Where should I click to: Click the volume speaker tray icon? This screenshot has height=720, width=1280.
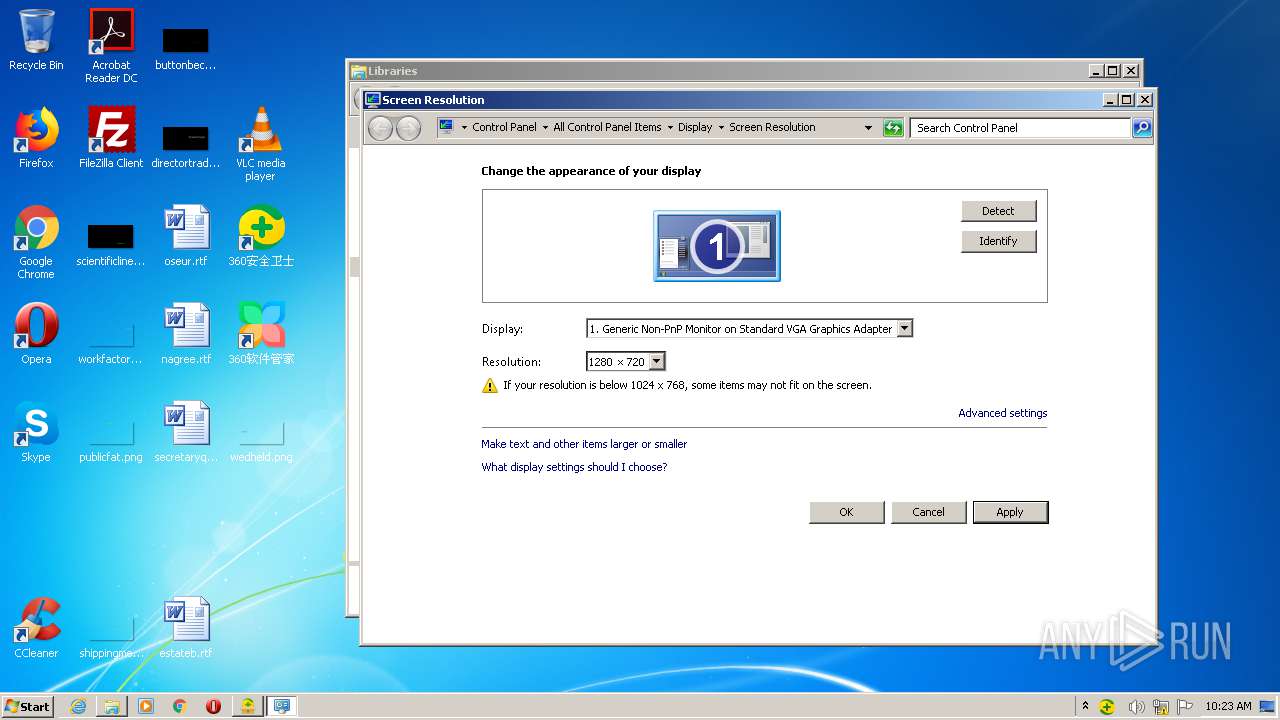coord(1135,706)
